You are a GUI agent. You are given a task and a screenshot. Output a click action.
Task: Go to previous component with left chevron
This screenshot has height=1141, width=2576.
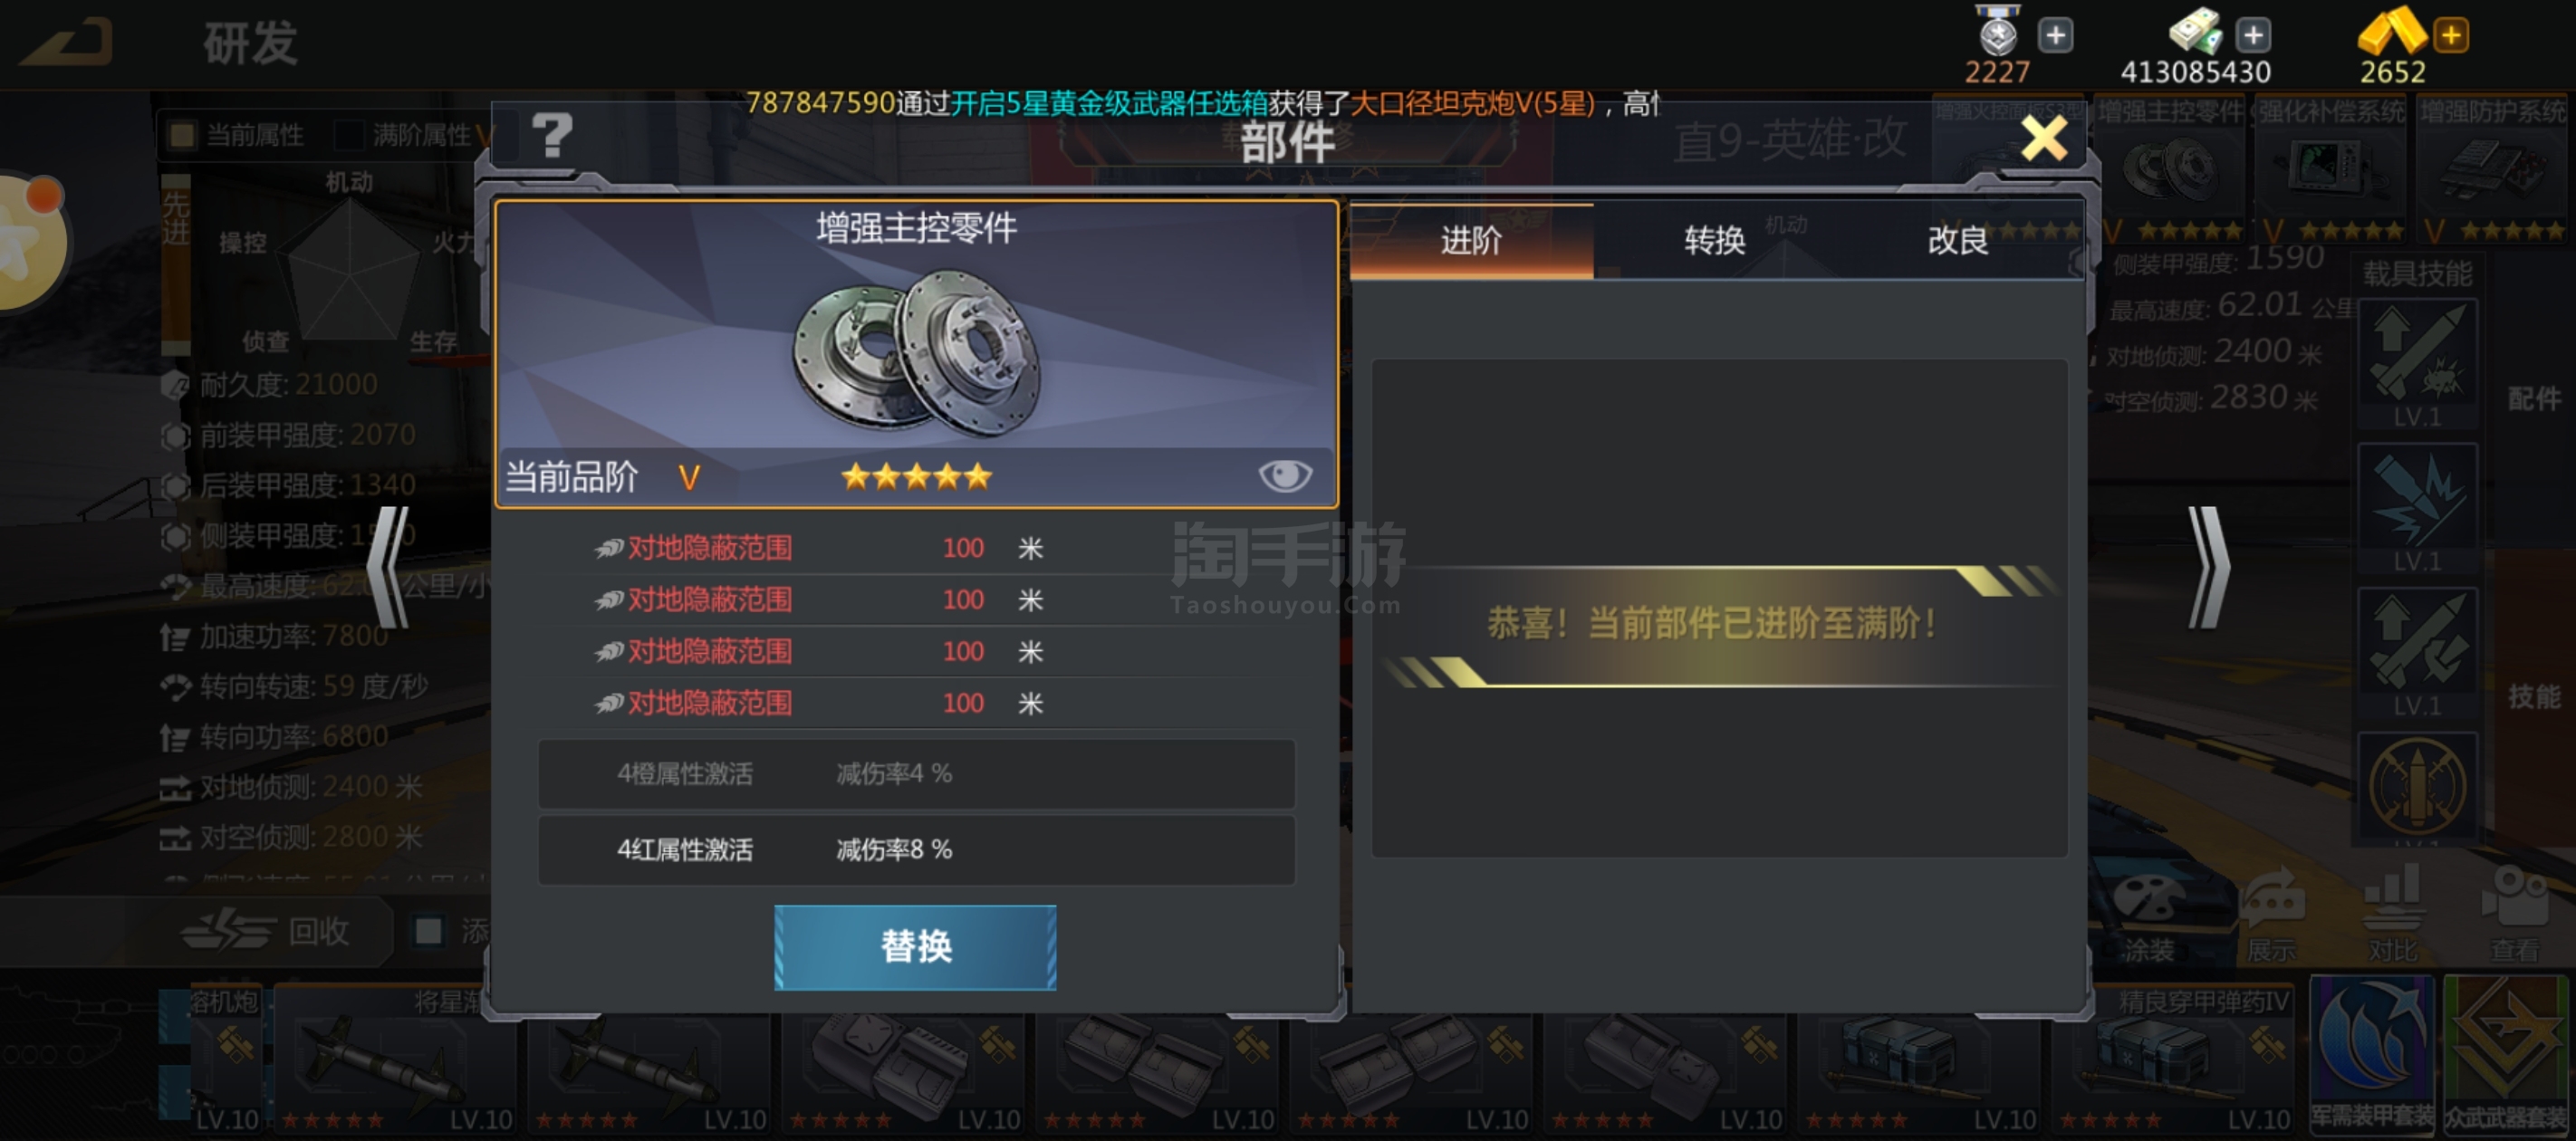tap(388, 567)
